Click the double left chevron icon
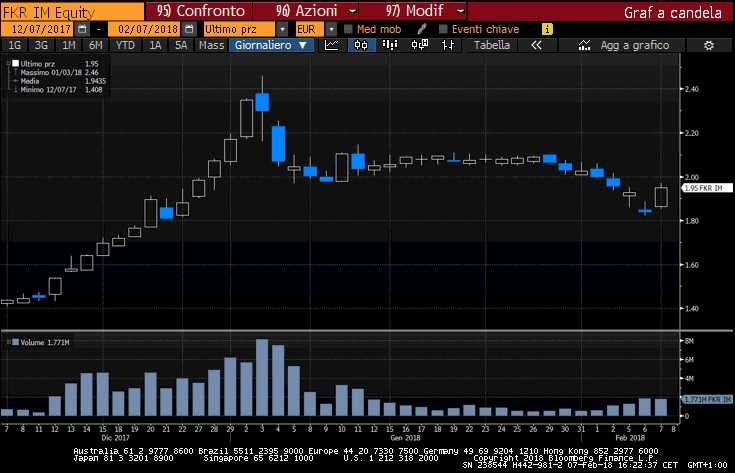This screenshot has width=735, height=473. click(x=537, y=45)
